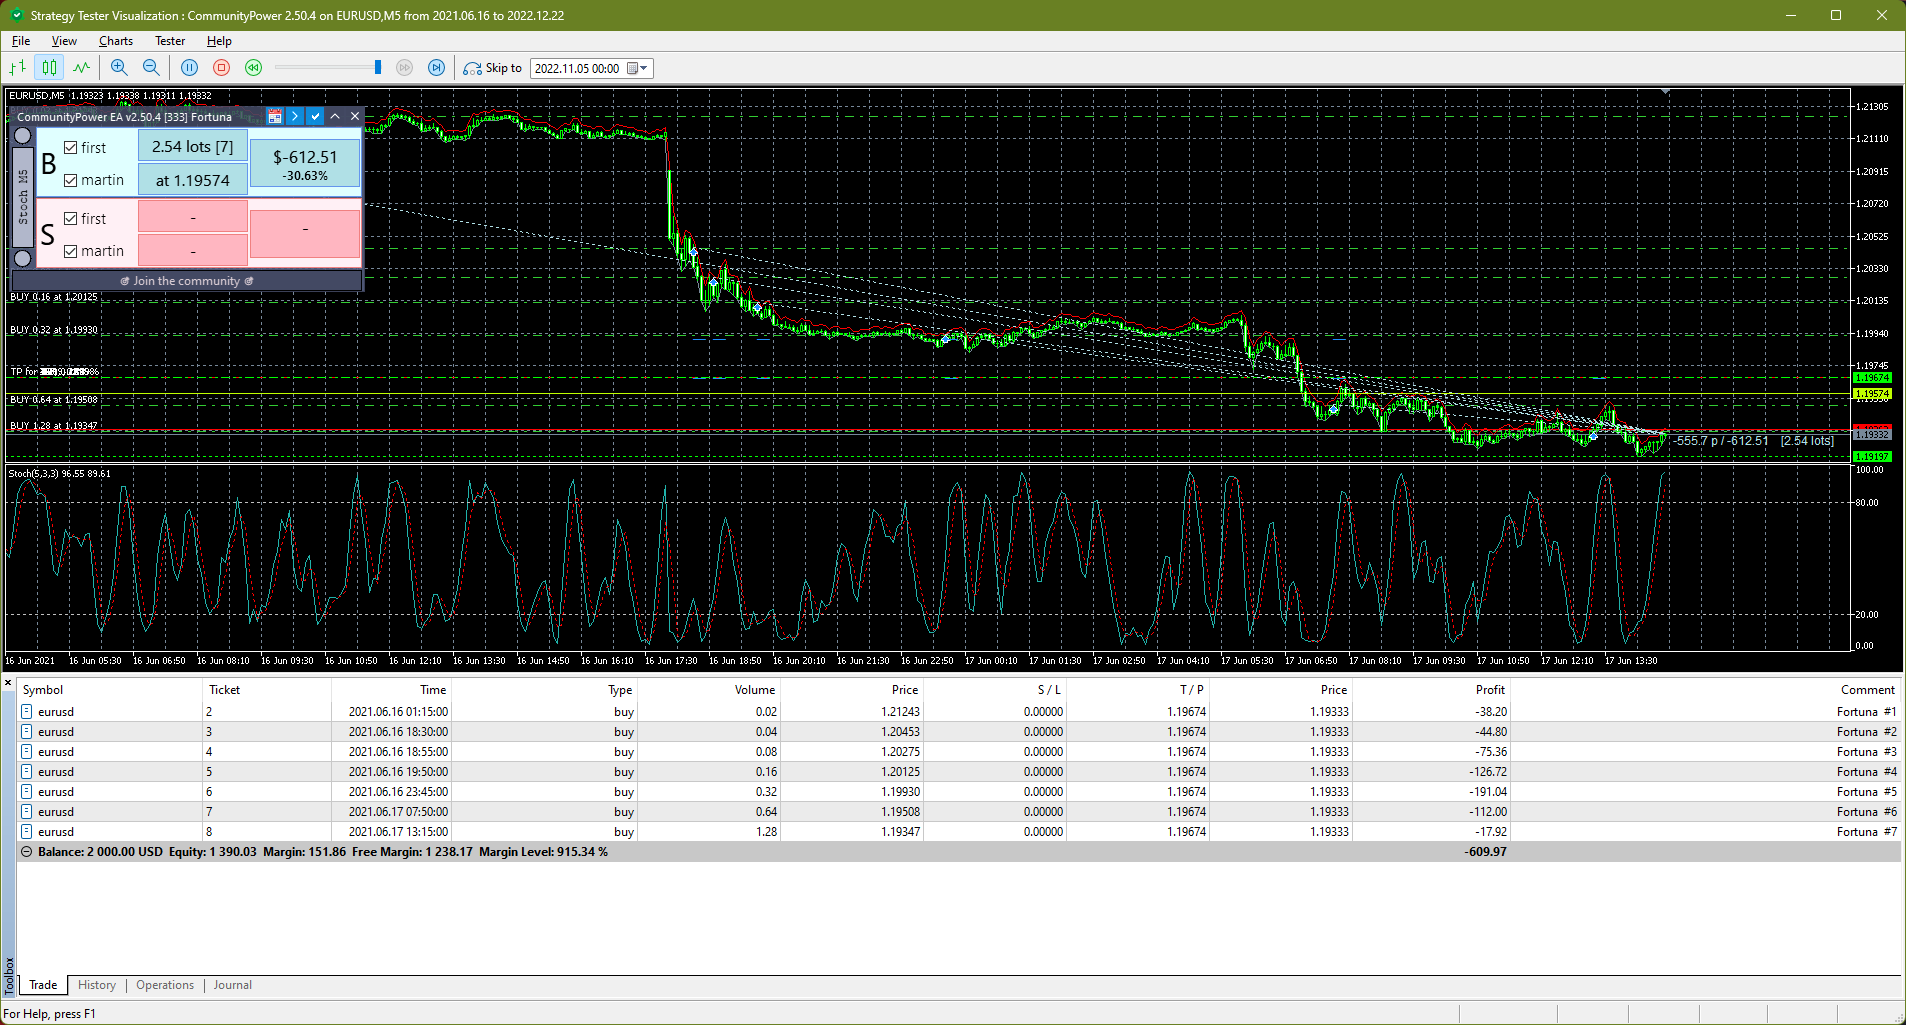Click the upper round button beside Stoch
This screenshot has width=1906, height=1025.
(23, 136)
